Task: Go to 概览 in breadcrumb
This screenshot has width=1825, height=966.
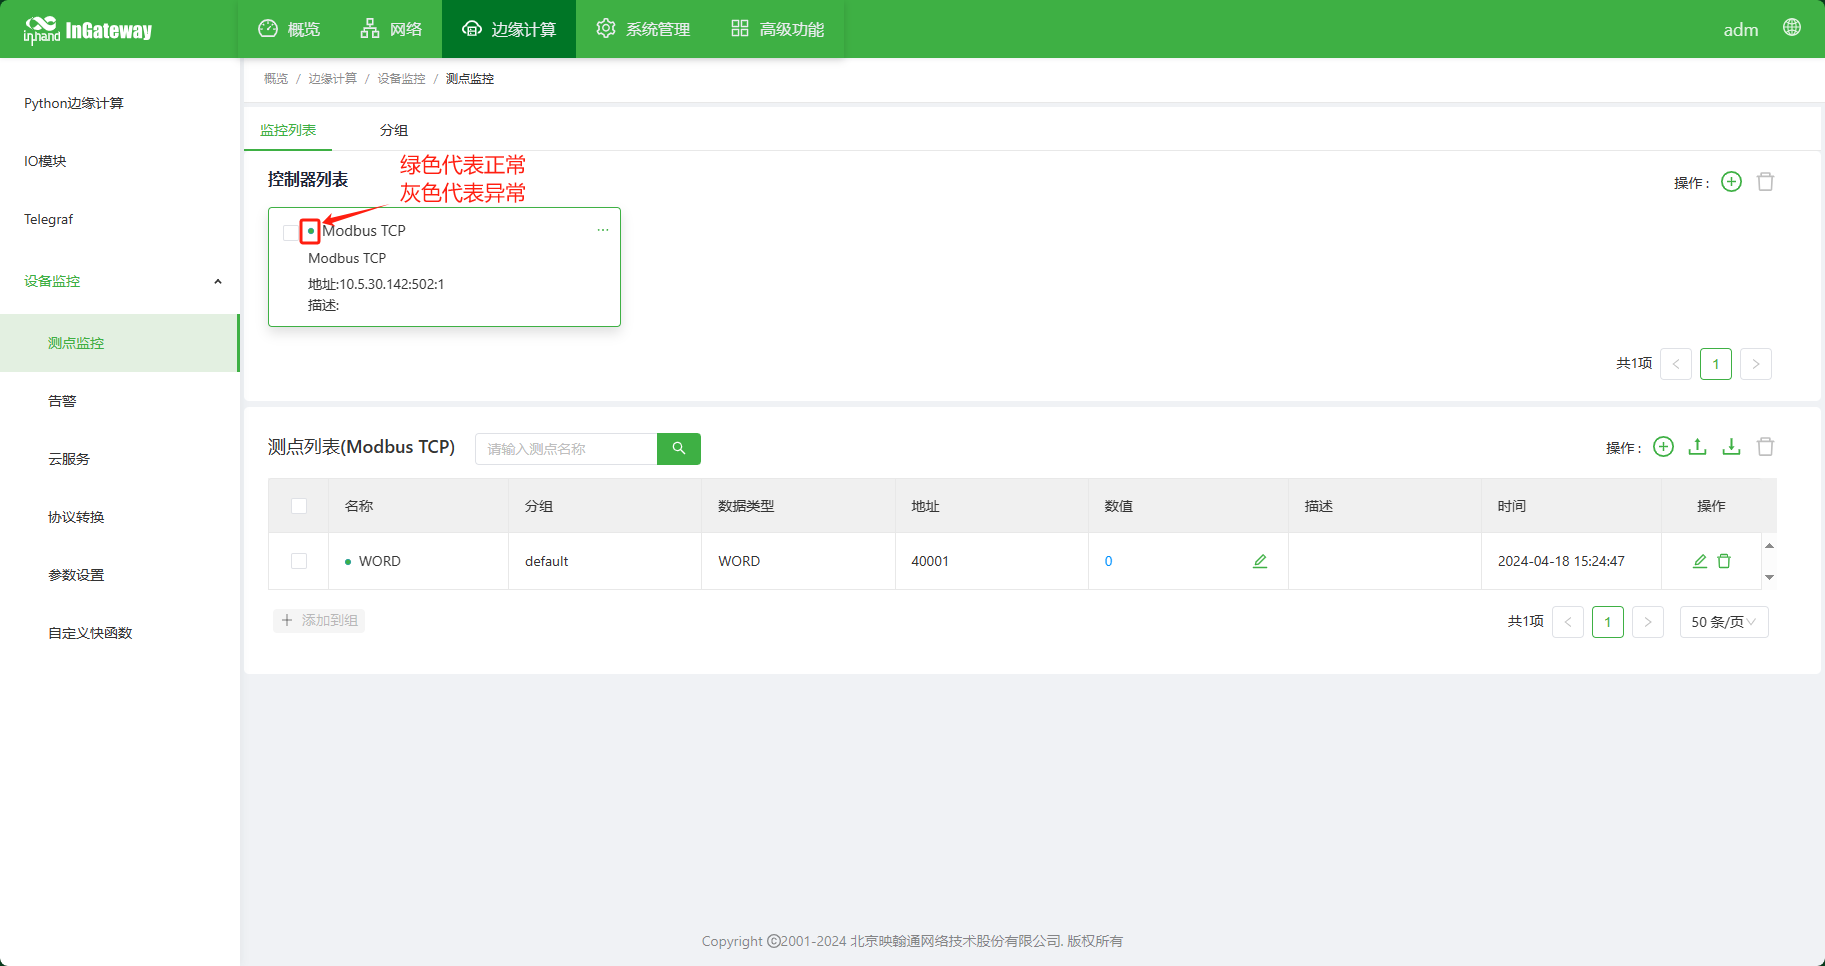Action: point(276,79)
